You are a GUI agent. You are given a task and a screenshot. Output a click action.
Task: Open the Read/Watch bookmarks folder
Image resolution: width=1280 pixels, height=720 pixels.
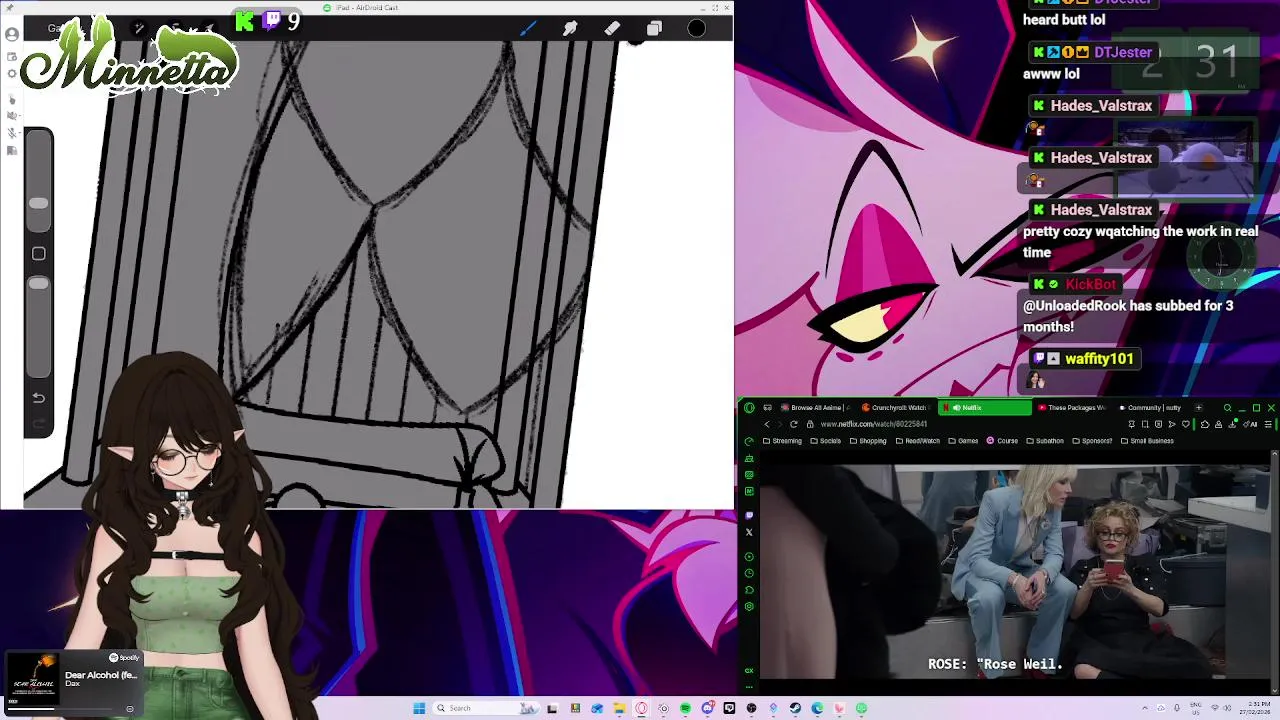tap(918, 441)
